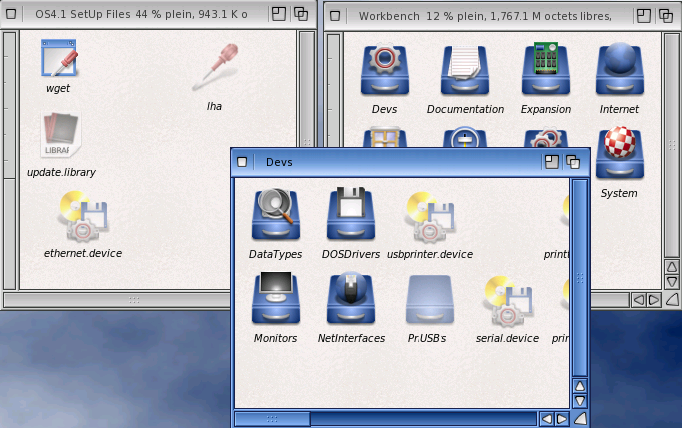This screenshot has width=682, height=428.
Task: Click the OS4.1 SetUp Files title text
Action: coord(141,14)
